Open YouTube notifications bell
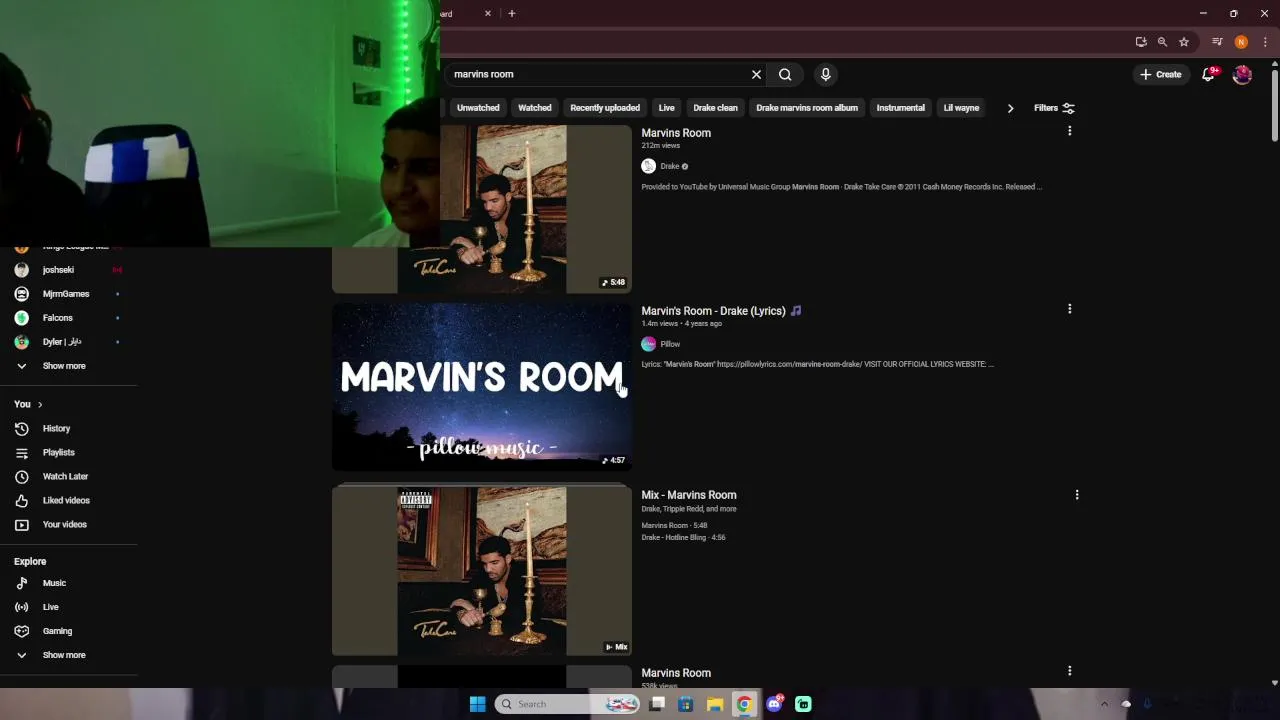The height and width of the screenshot is (720, 1280). pos(1208,74)
